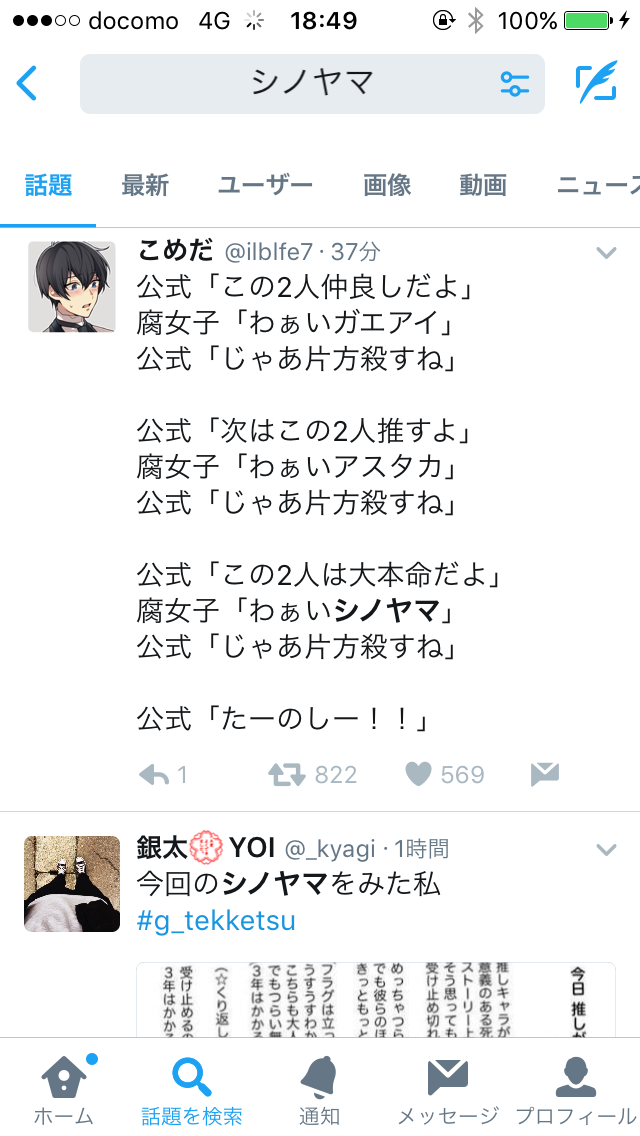Open @ilblfe7 profile via username
The height and width of the screenshot is (1136, 640).
(x=267, y=252)
